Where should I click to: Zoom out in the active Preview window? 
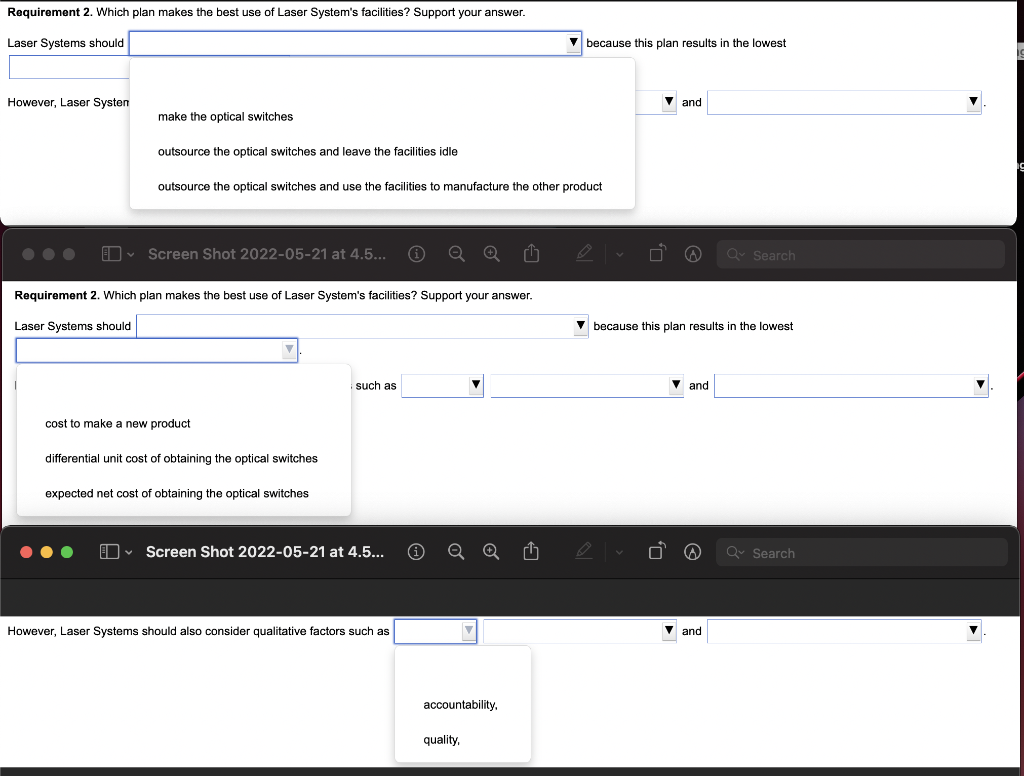tap(456, 552)
